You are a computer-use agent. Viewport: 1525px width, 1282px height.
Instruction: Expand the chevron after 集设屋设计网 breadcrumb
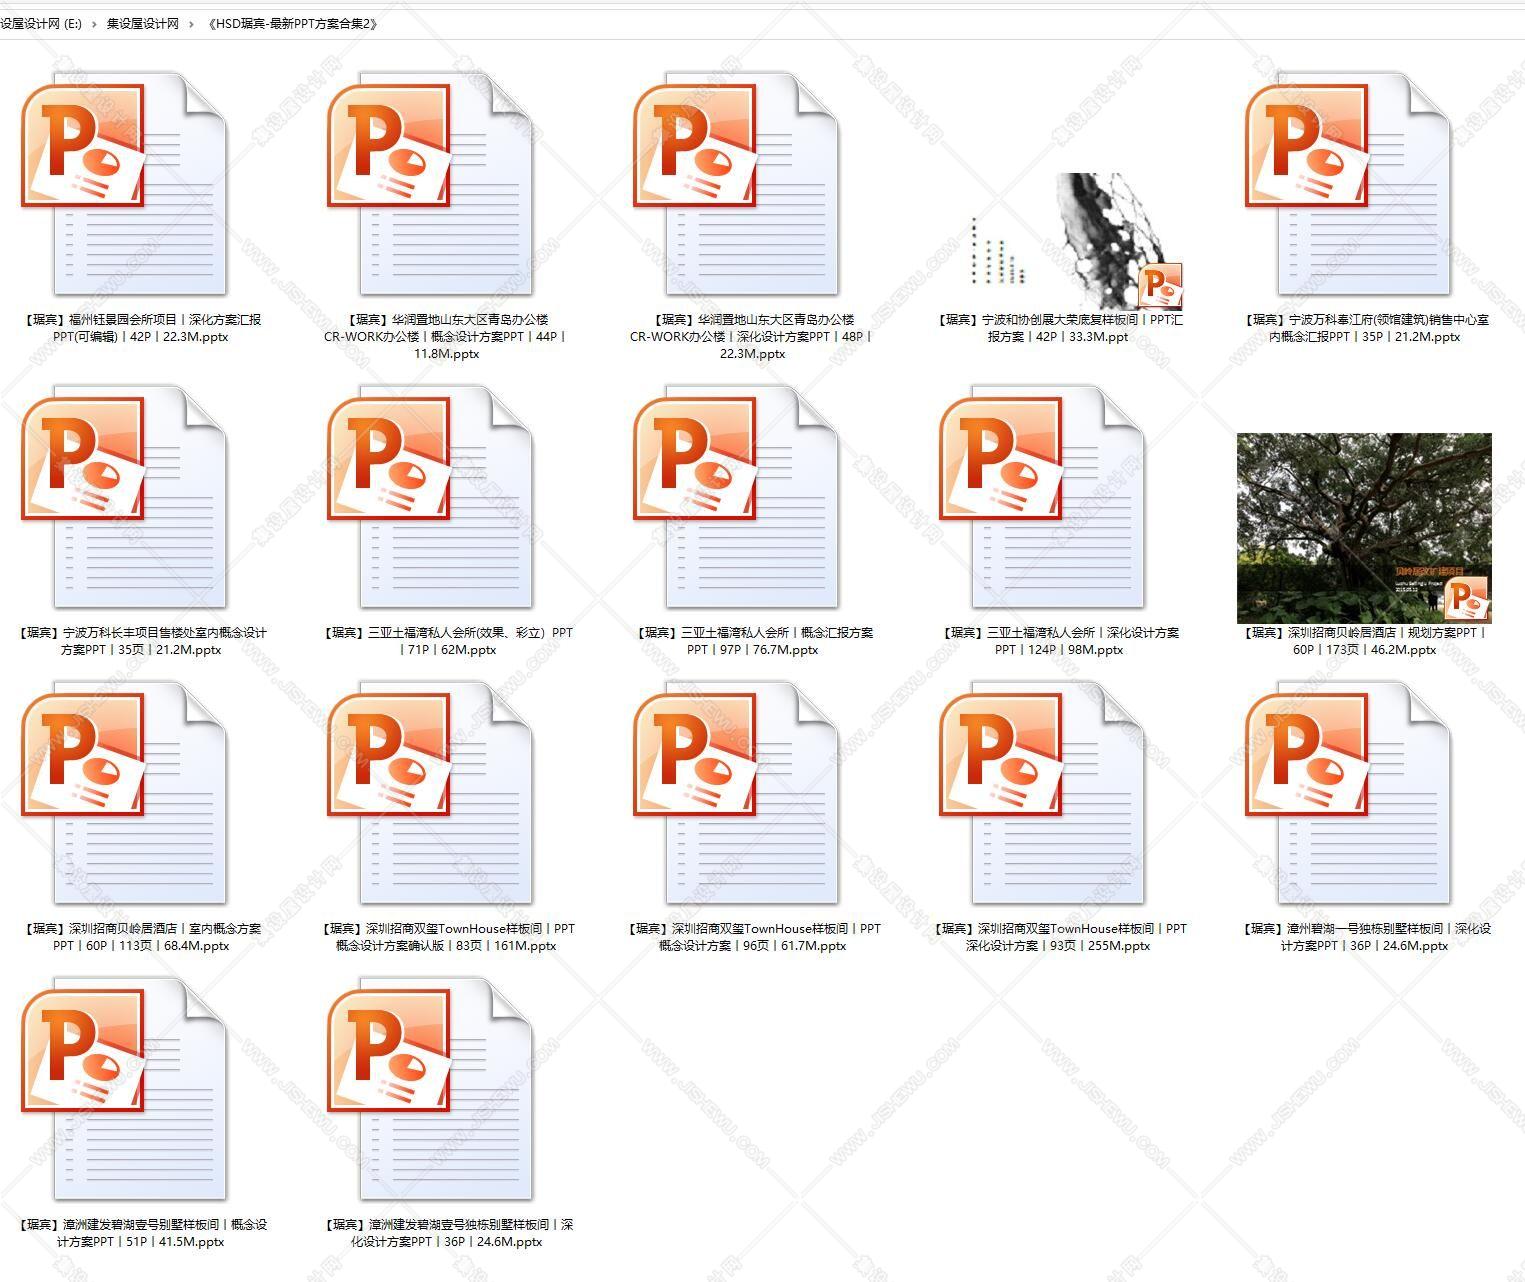click(x=191, y=24)
